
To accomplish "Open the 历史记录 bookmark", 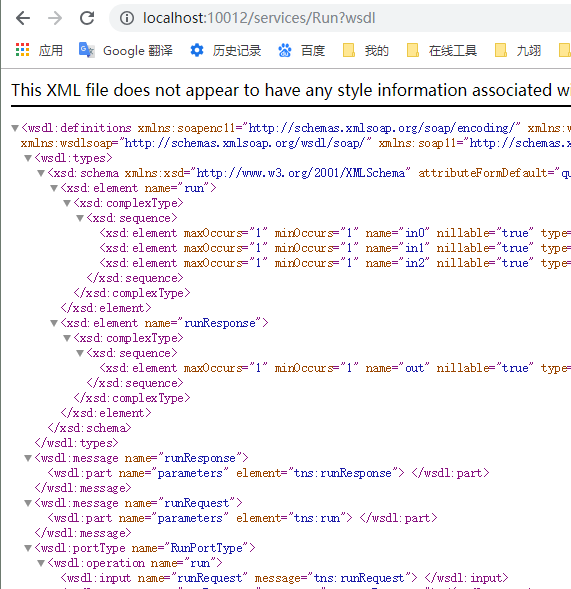I will (225, 50).
